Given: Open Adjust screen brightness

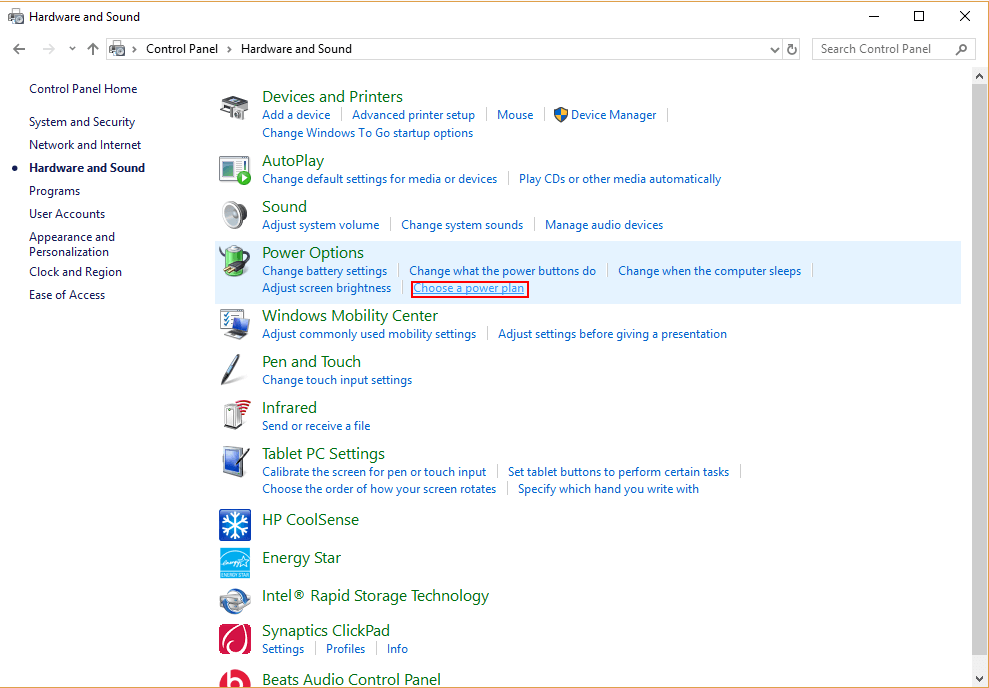Looking at the screenshot, I should click(x=326, y=288).
